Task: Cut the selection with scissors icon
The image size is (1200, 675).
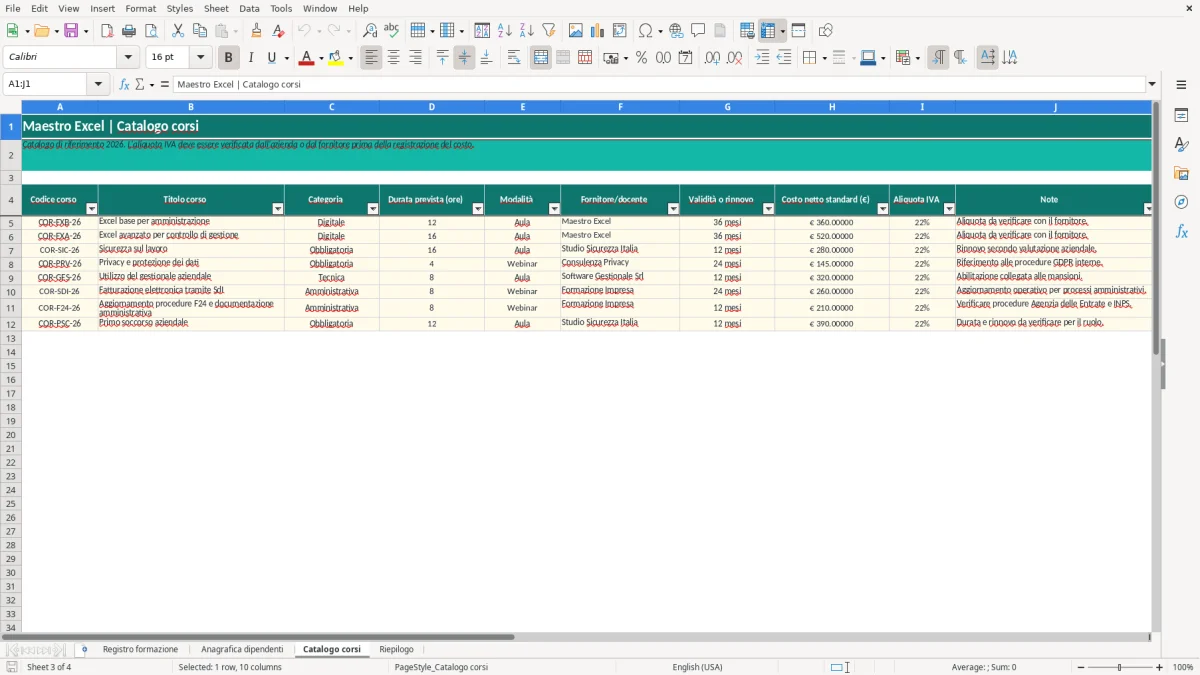Action: pyautogui.click(x=178, y=31)
